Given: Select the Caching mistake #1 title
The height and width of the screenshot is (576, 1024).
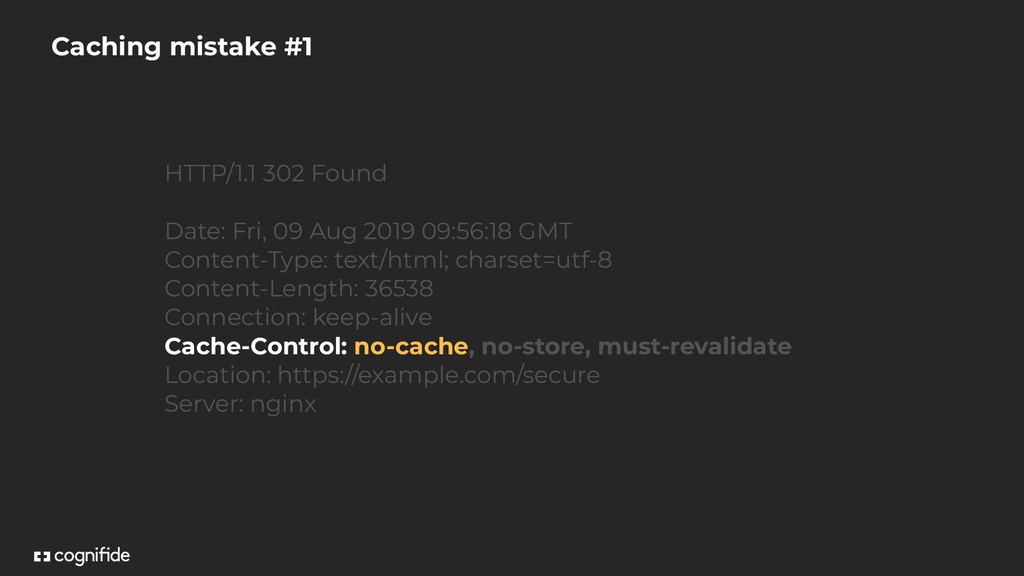Looking at the screenshot, I should pos(182,46).
